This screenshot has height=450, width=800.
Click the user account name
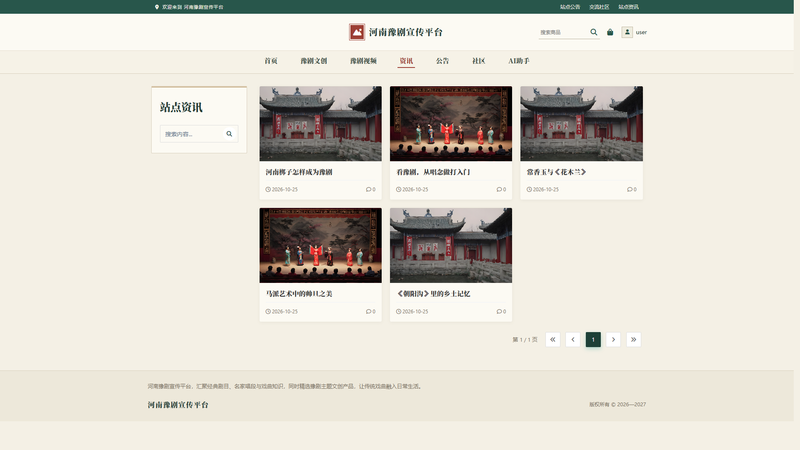pos(641,32)
